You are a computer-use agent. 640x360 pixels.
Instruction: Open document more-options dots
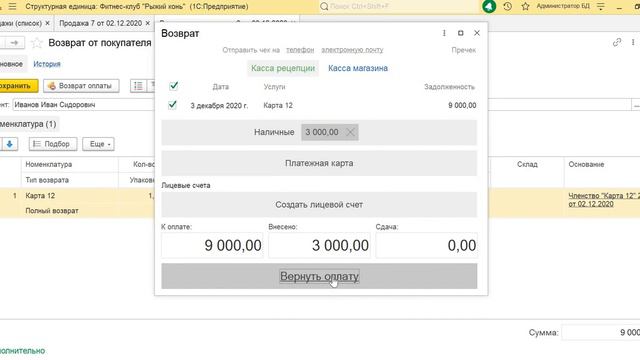pos(633,42)
